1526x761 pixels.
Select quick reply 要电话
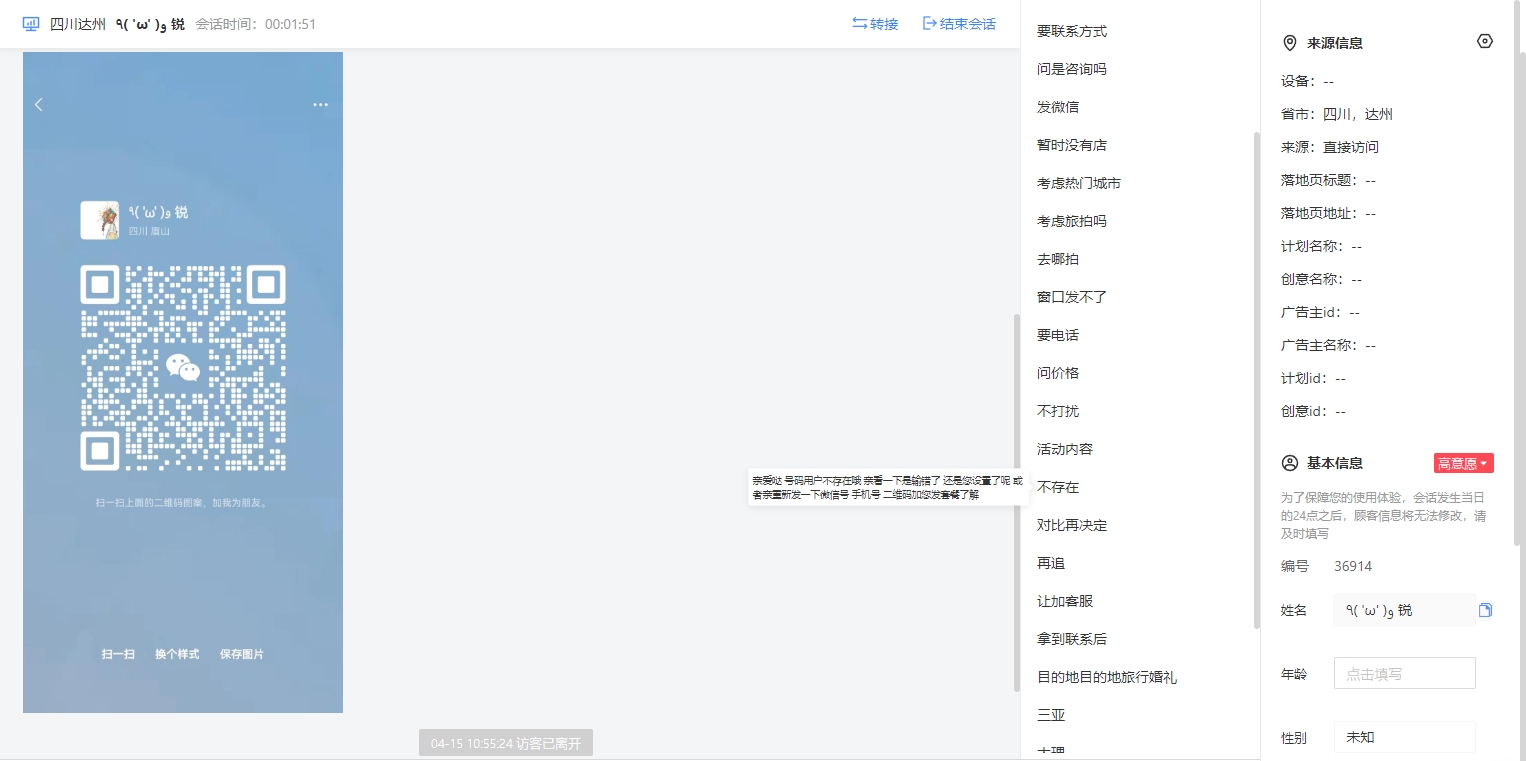[1058, 335]
